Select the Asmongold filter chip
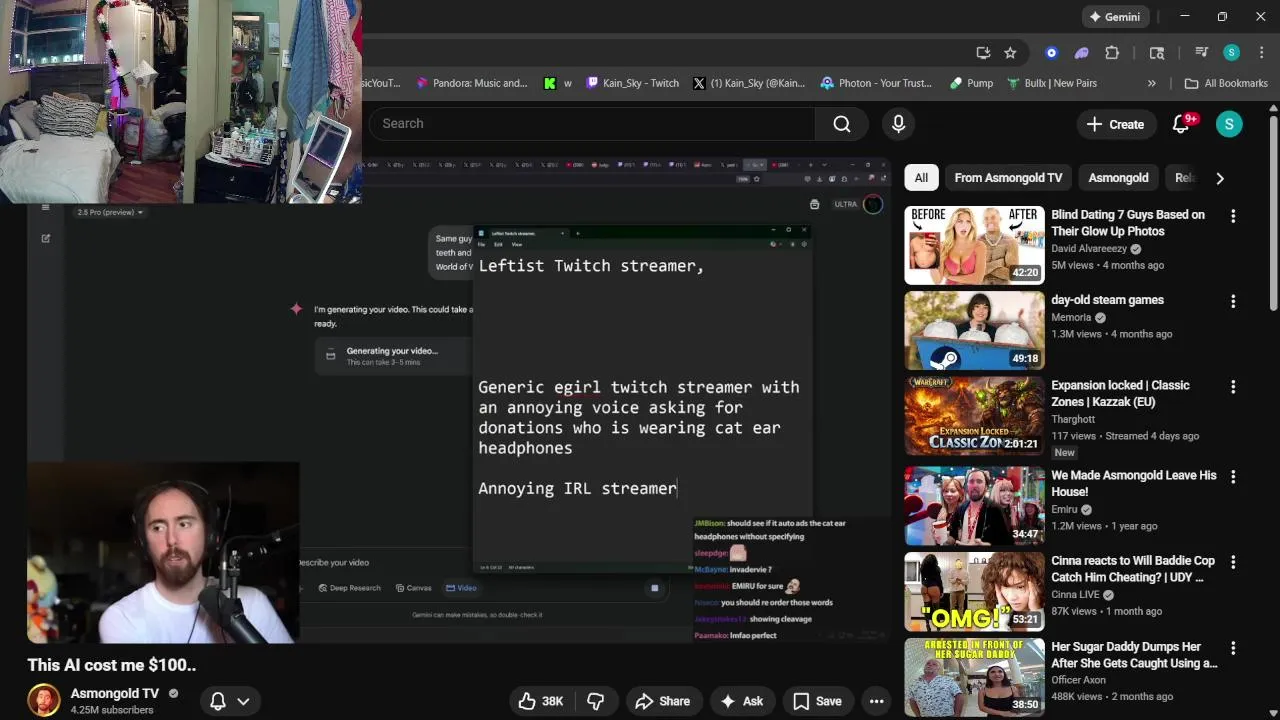Image resolution: width=1280 pixels, height=720 pixels. click(1118, 178)
